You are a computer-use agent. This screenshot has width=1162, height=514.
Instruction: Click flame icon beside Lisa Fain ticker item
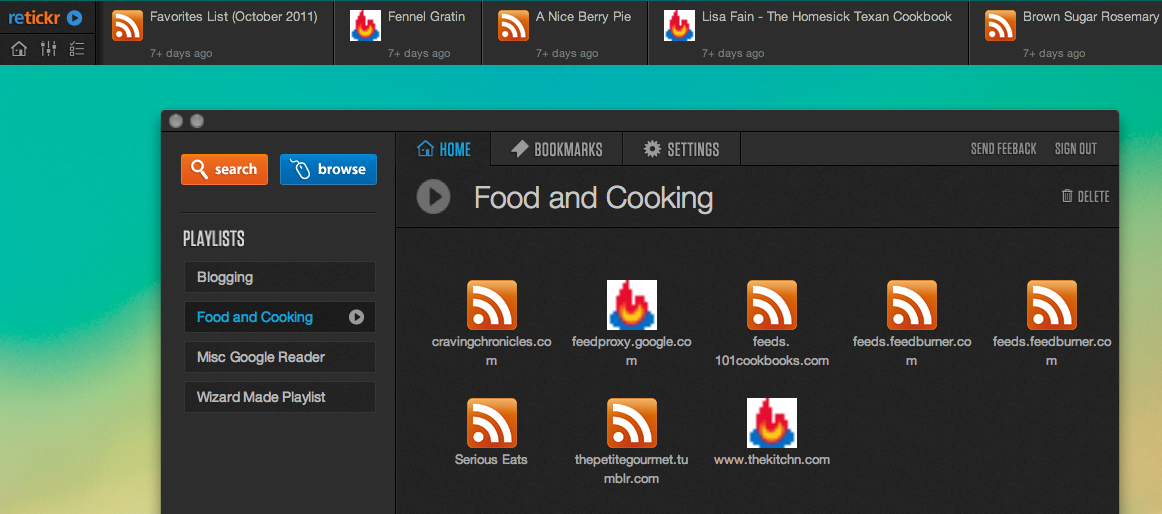click(680, 25)
